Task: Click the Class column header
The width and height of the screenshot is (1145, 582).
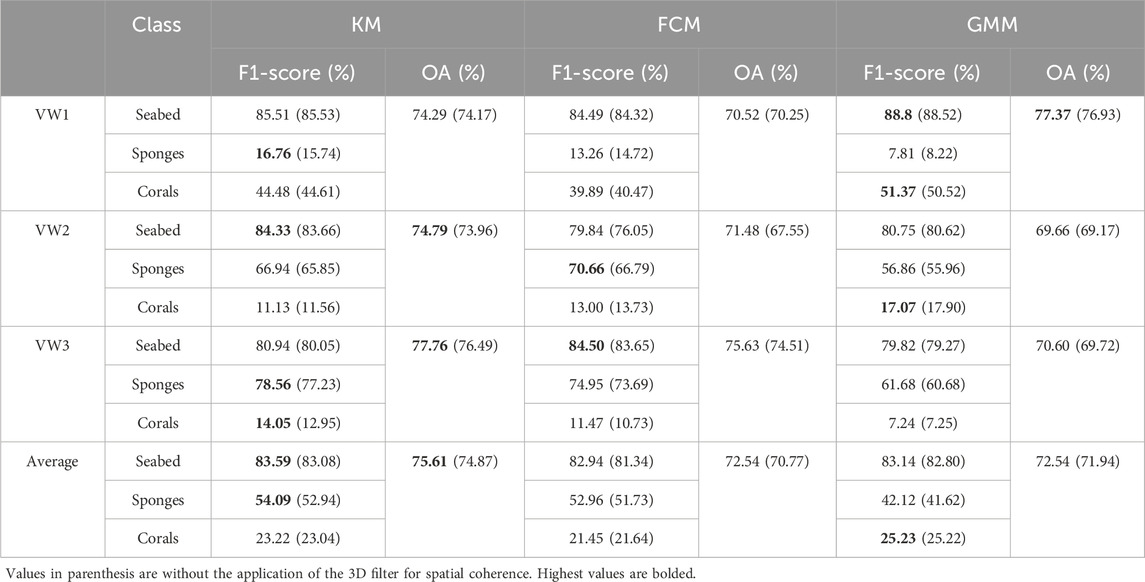Action: pos(156,23)
